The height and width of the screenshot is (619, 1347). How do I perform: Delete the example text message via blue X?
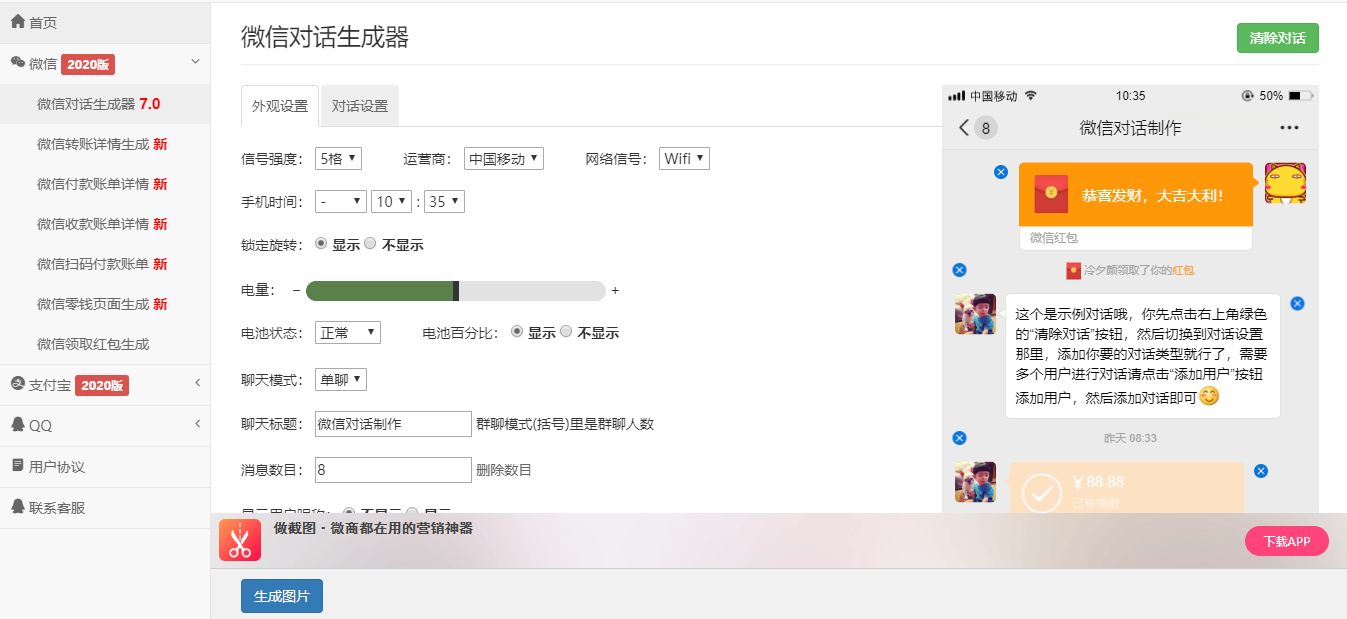click(x=1297, y=304)
